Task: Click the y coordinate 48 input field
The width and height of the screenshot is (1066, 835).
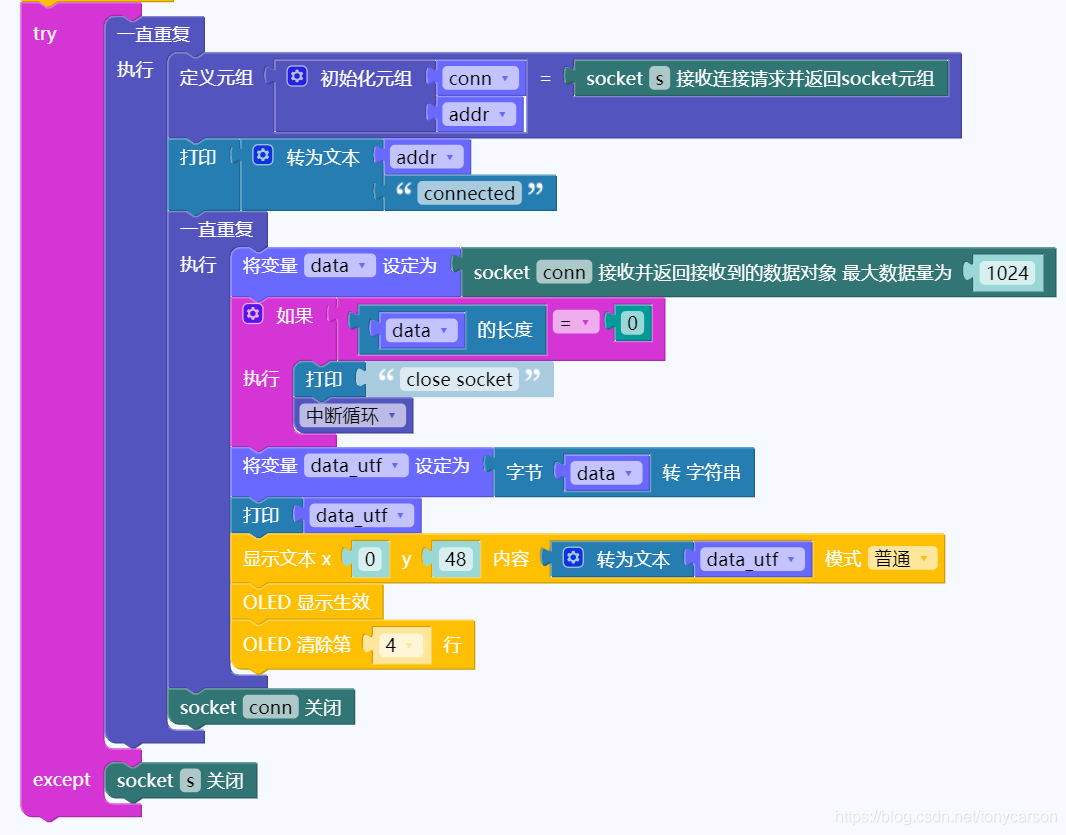Action: click(x=455, y=559)
